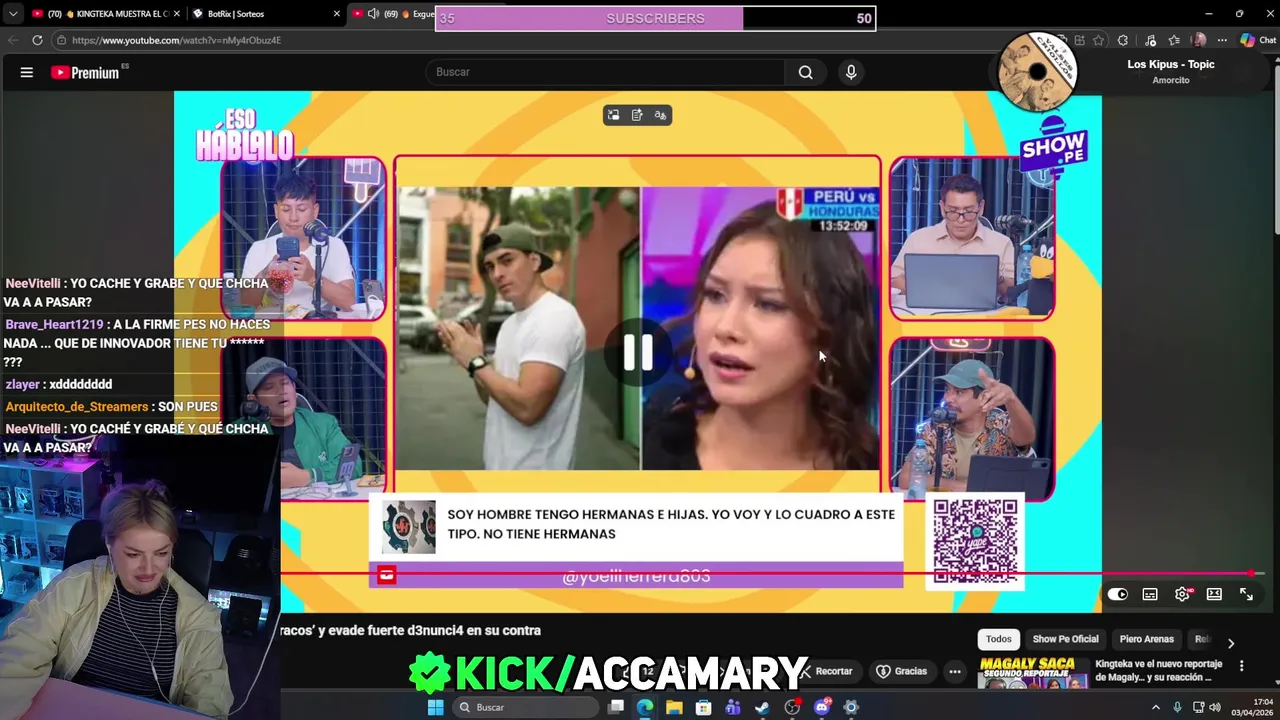Open player settings gear
The image size is (1280, 720).
click(1182, 594)
